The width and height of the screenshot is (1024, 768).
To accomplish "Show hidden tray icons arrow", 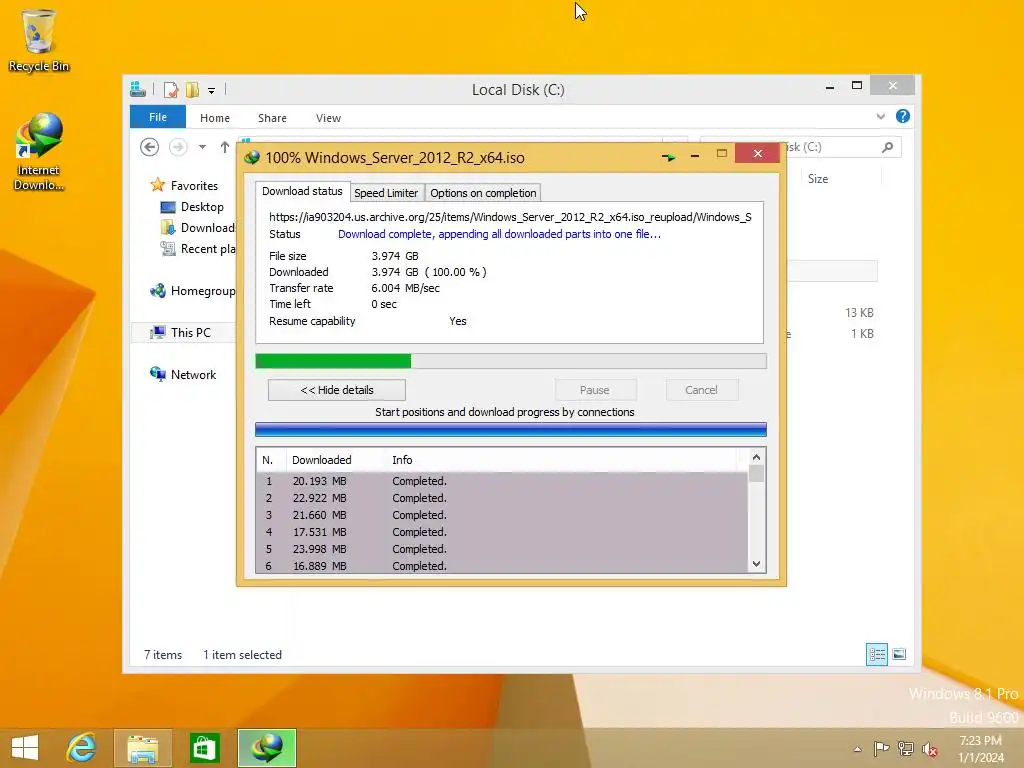I will [857, 749].
